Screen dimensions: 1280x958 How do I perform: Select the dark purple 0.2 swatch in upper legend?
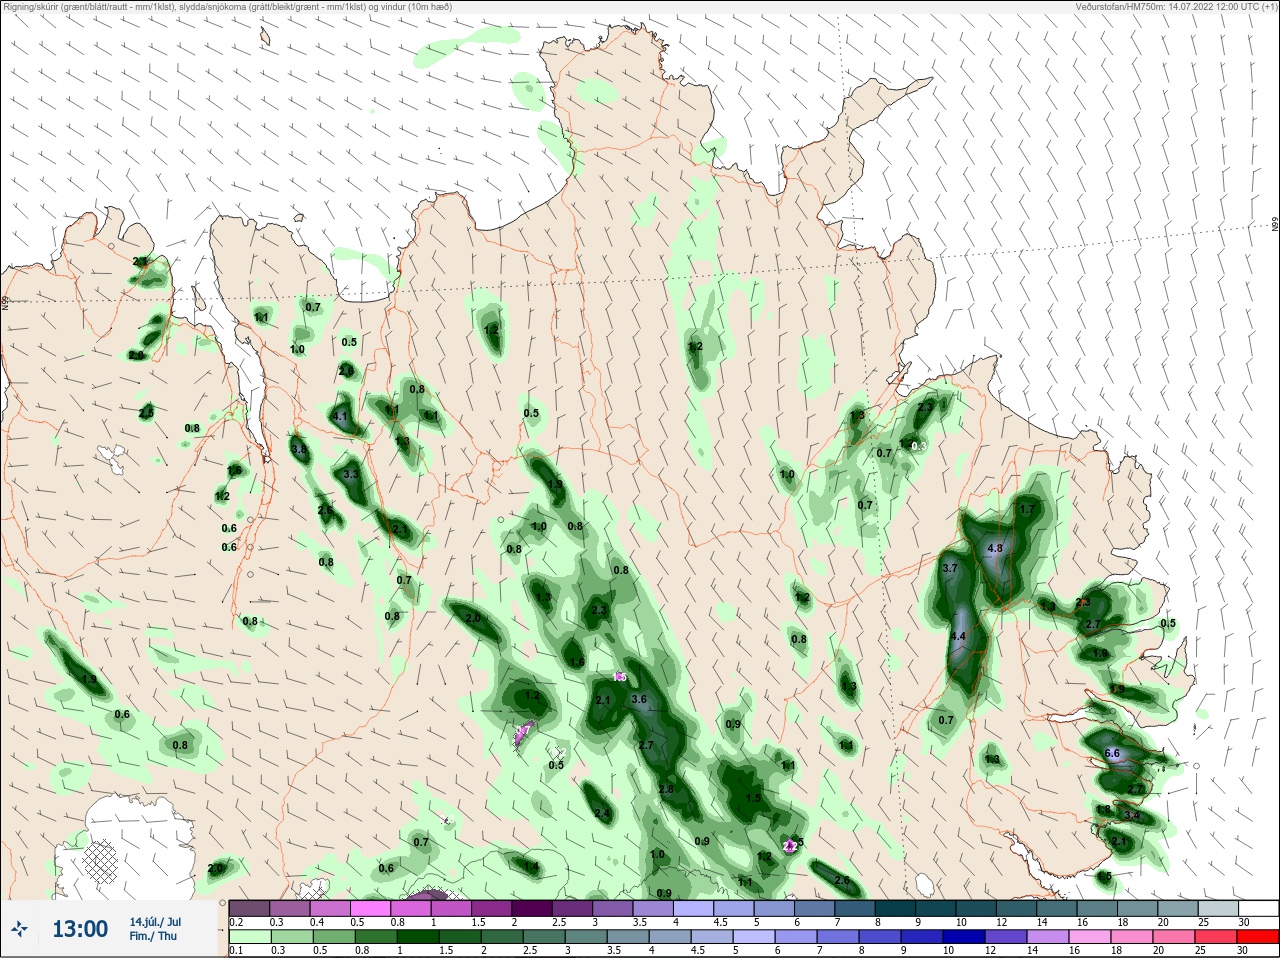[x=249, y=908]
